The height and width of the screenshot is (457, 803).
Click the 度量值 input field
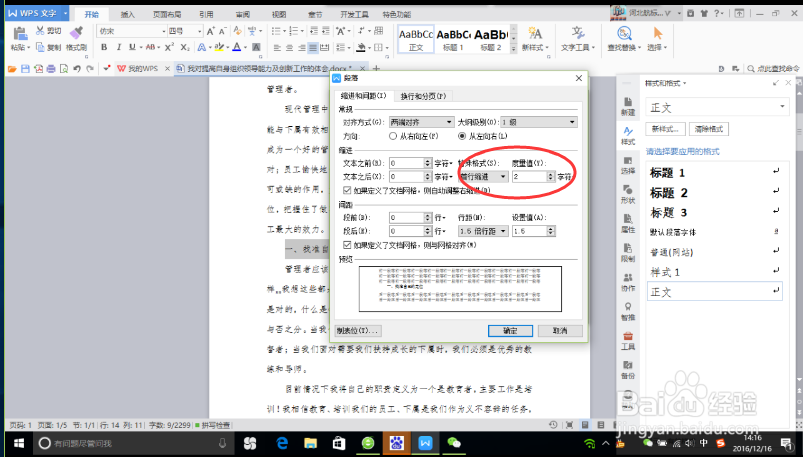(x=530, y=176)
